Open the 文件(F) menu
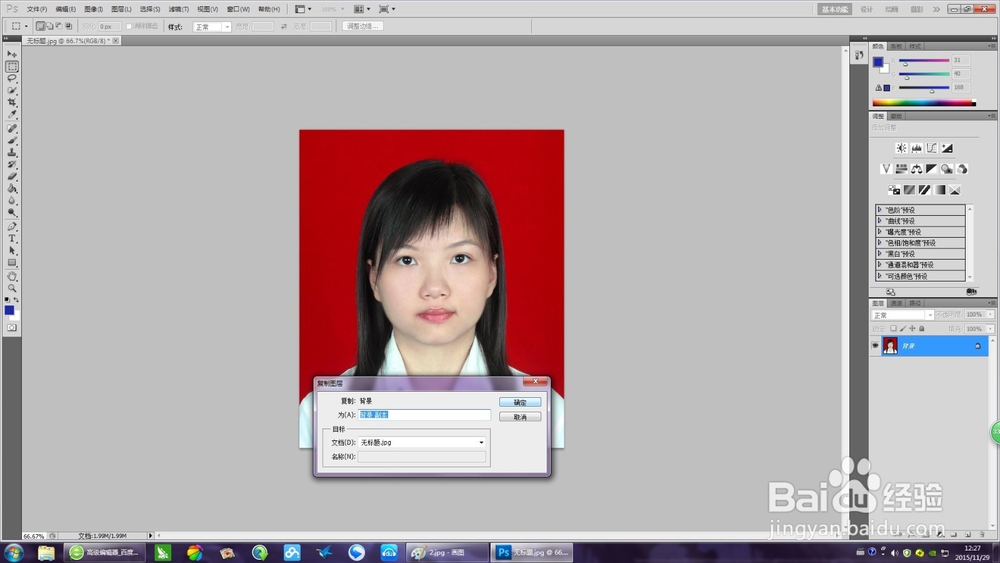Image resolution: width=1000 pixels, height=563 pixels. click(37, 9)
